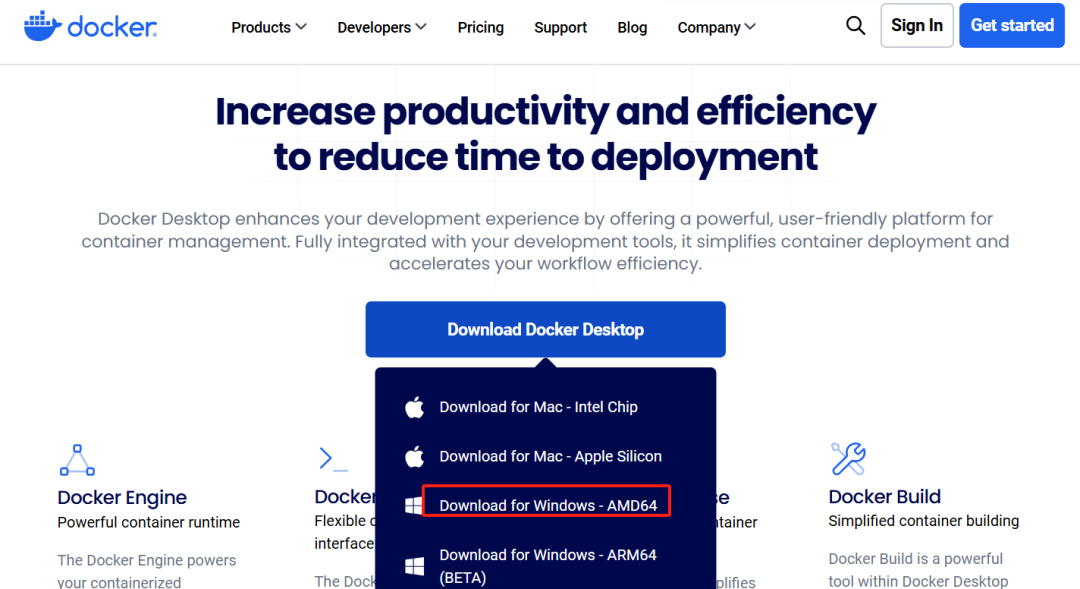Click the Sign In button
The image size is (1080, 589).
pyautogui.click(x=917, y=25)
